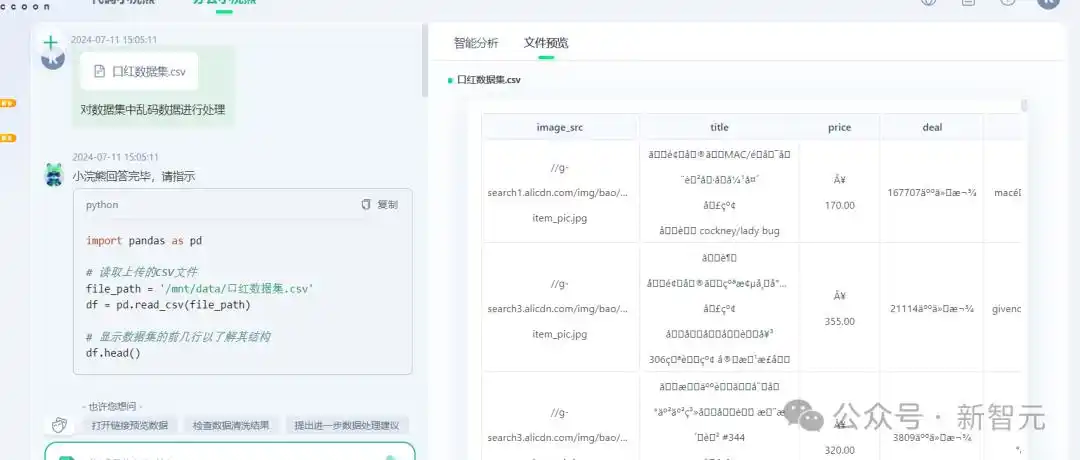Click the mask icon beside suggested questions
Viewport: 1080px width, 460px height.
[x=61, y=425]
